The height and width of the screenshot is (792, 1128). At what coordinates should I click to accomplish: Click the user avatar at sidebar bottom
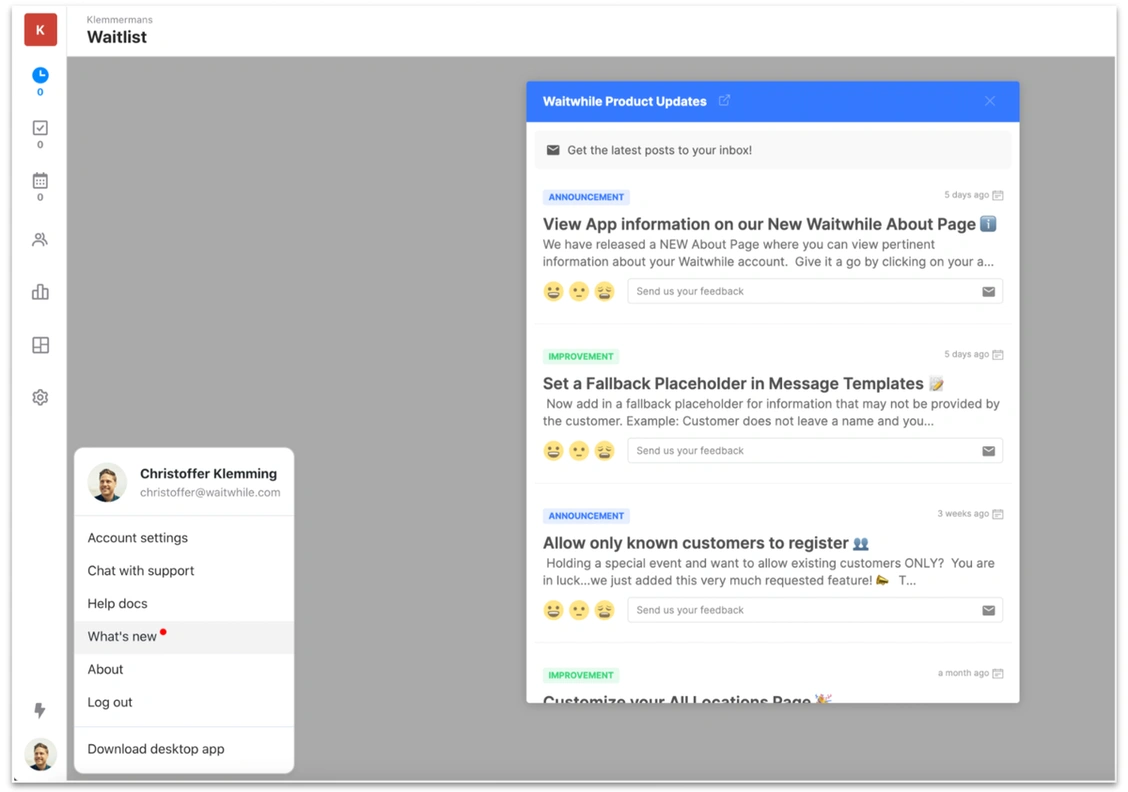point(40,755)
